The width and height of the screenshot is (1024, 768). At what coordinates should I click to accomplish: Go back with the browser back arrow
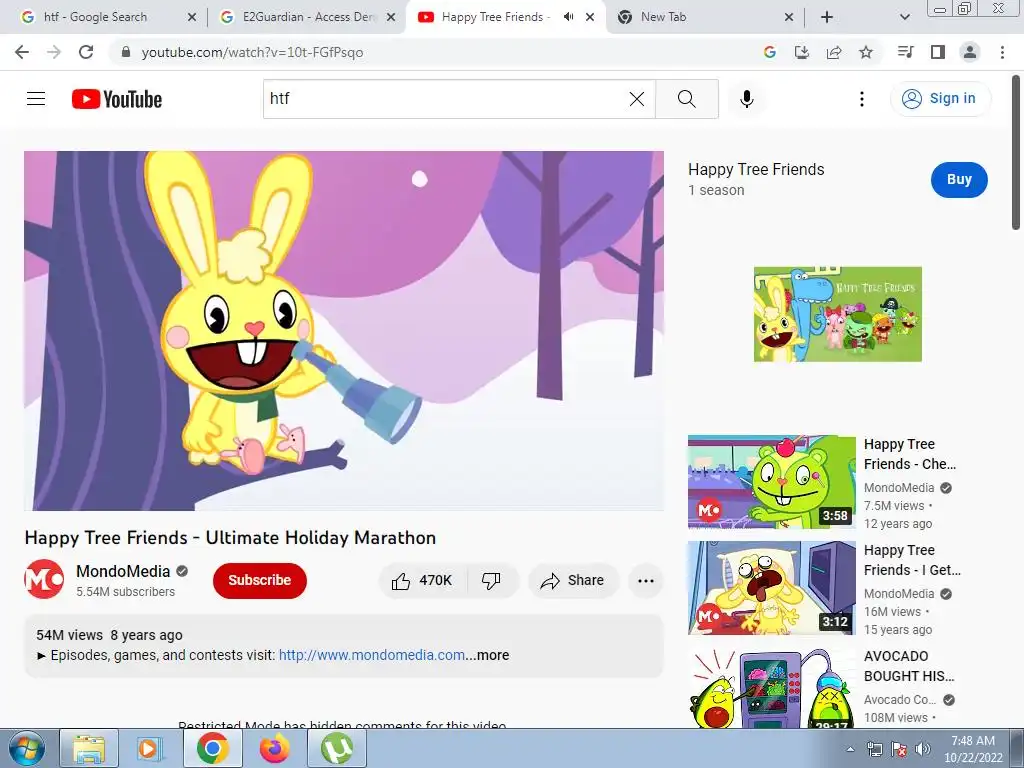point(22,52)
